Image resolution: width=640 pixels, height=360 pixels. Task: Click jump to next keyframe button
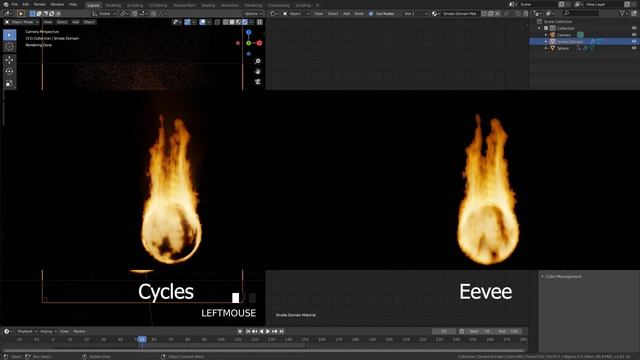tap(275, 331)
